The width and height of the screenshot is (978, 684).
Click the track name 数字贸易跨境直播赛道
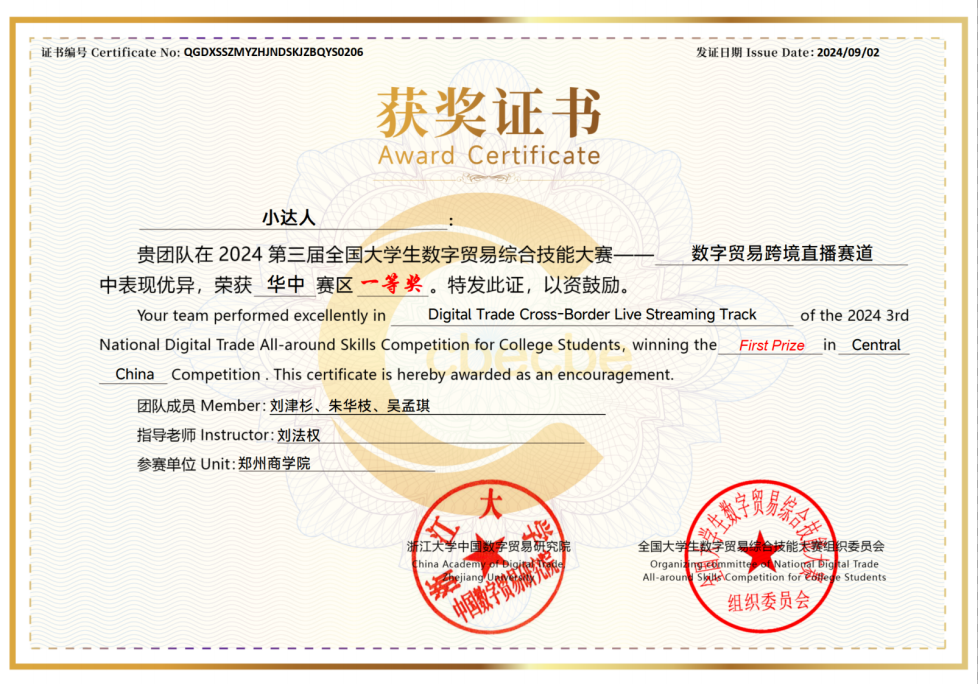tap(782, 254)
